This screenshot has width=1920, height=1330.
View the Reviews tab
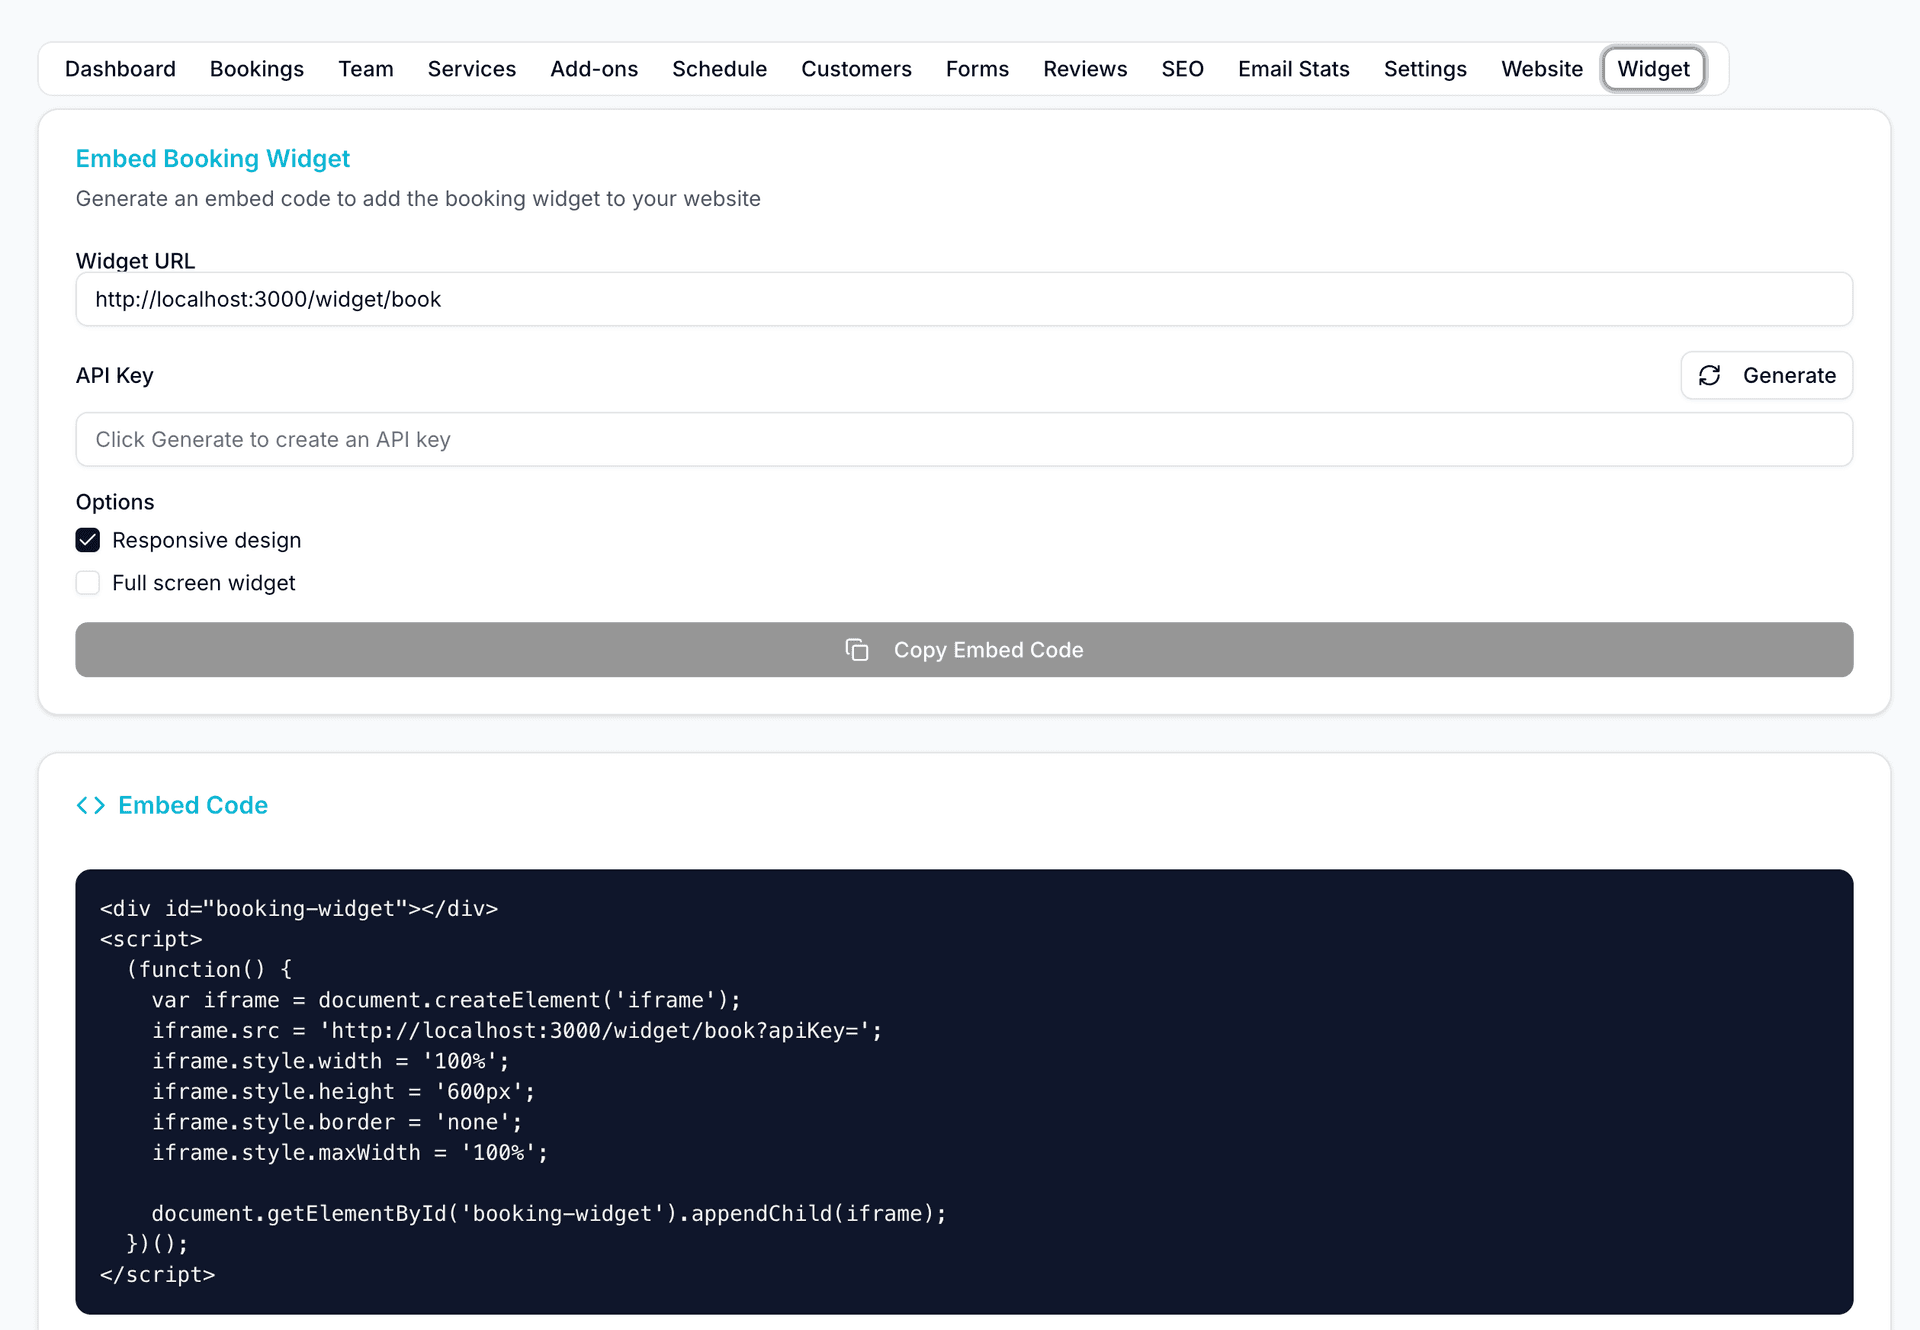click(1085, 68)
